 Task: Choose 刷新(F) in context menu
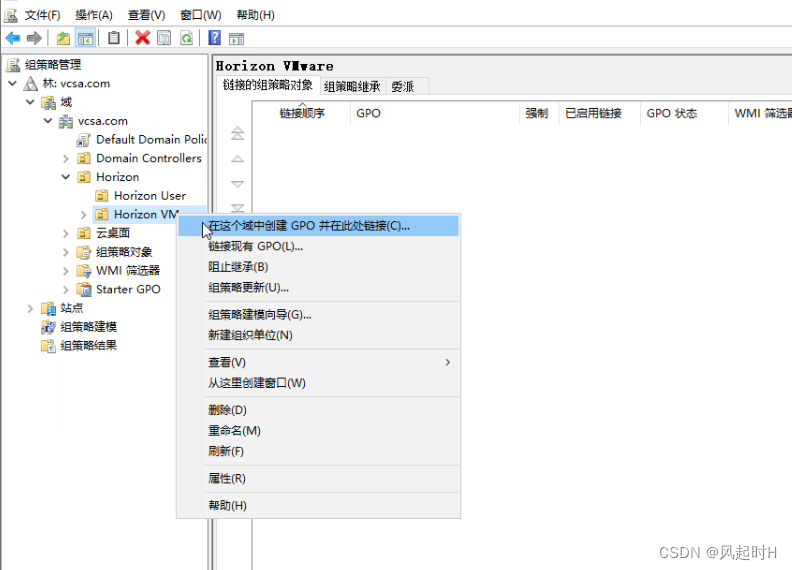tap(318, 451)
